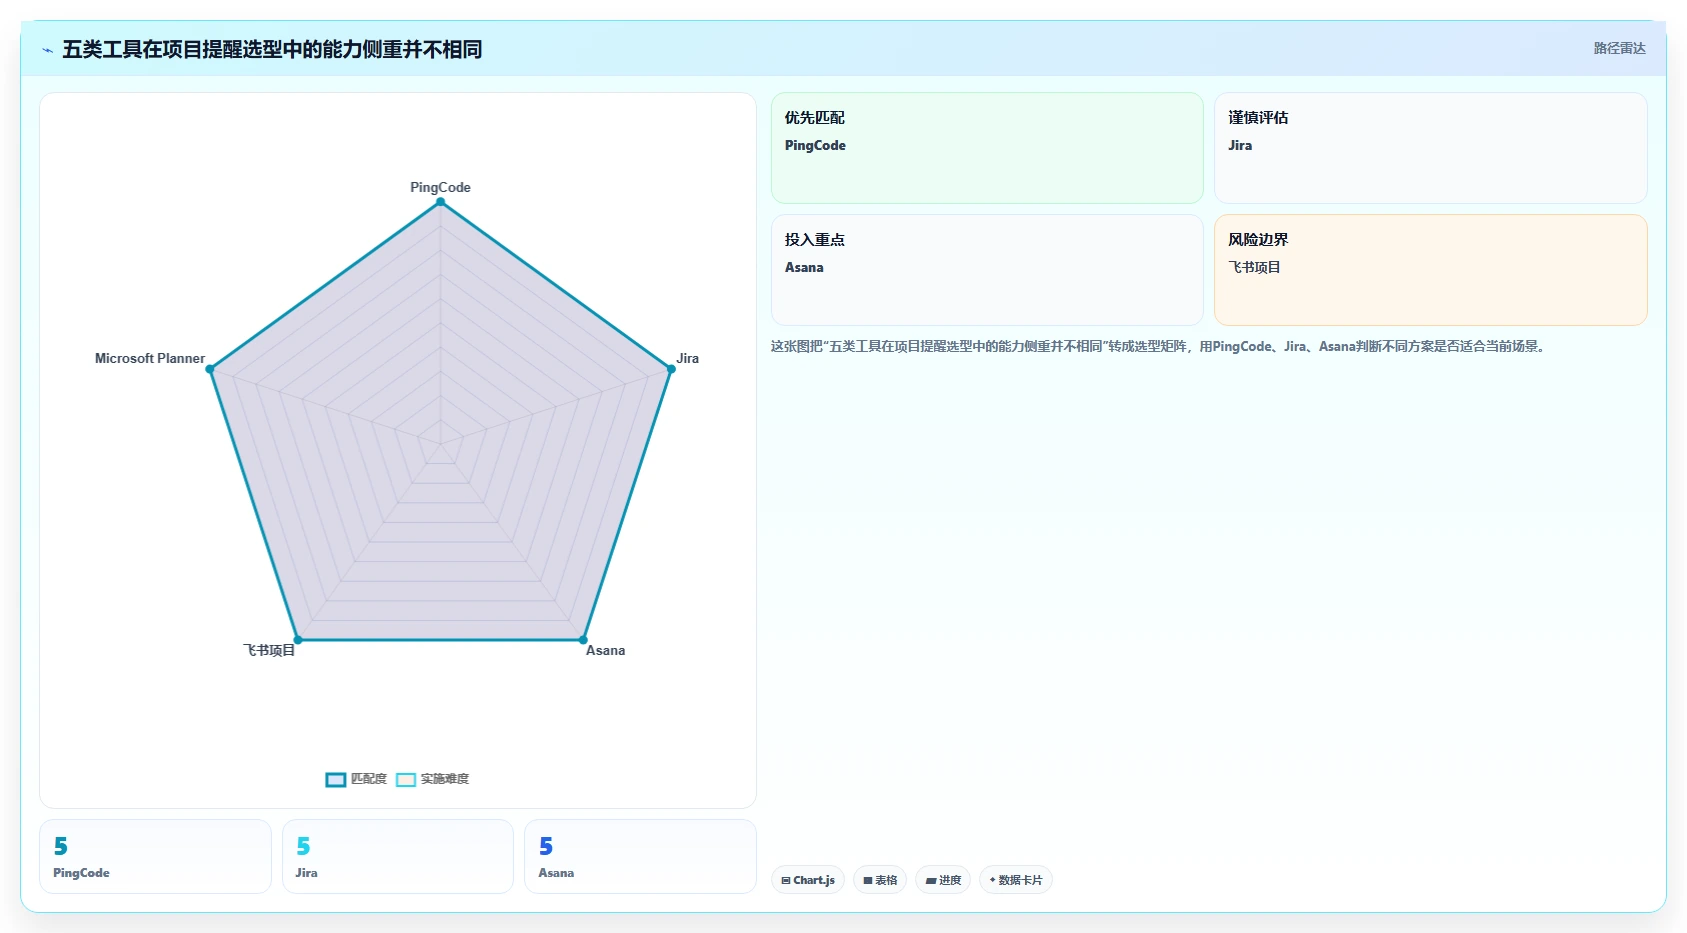Click the PingCode score stat card

155,856
